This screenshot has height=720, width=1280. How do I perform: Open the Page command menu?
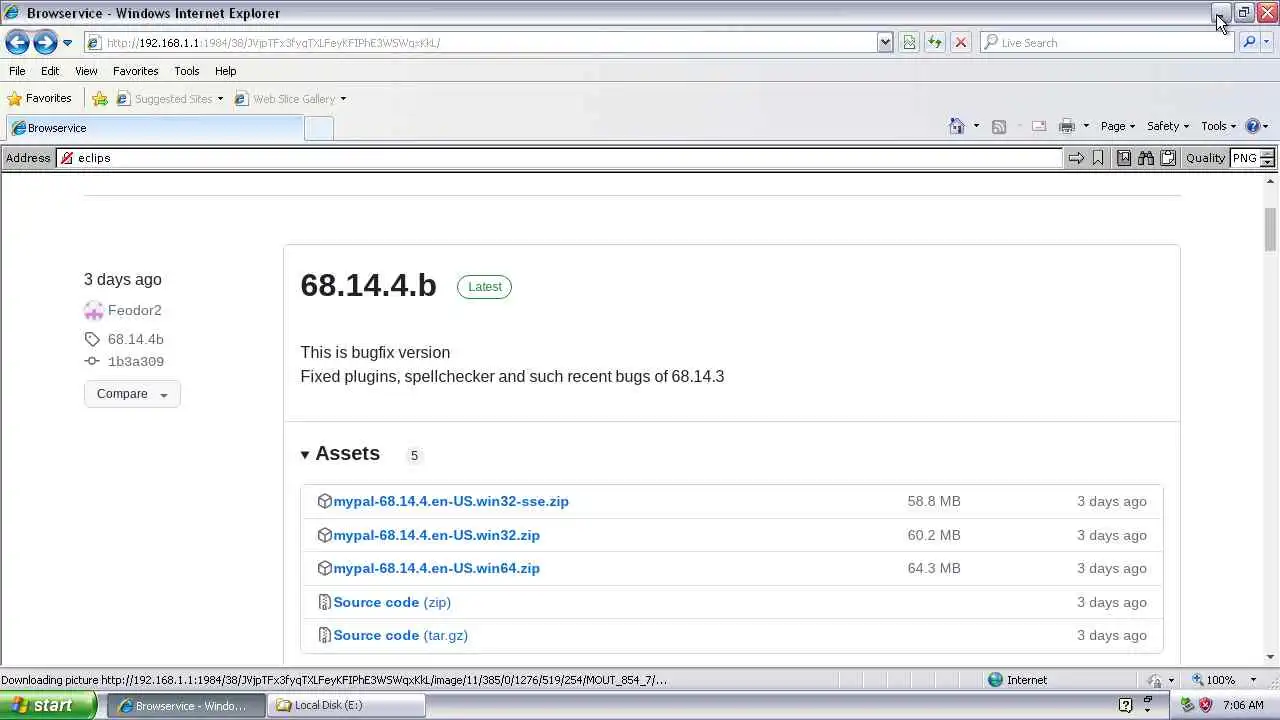coord(1117,126)
